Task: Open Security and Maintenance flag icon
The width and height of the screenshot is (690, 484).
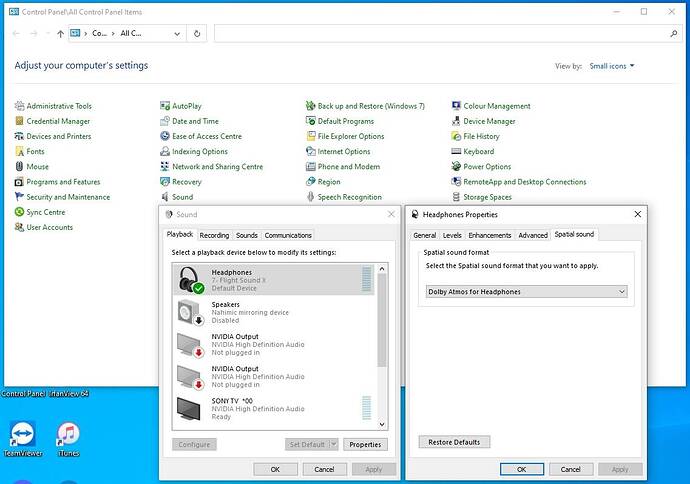Action: 19,197
